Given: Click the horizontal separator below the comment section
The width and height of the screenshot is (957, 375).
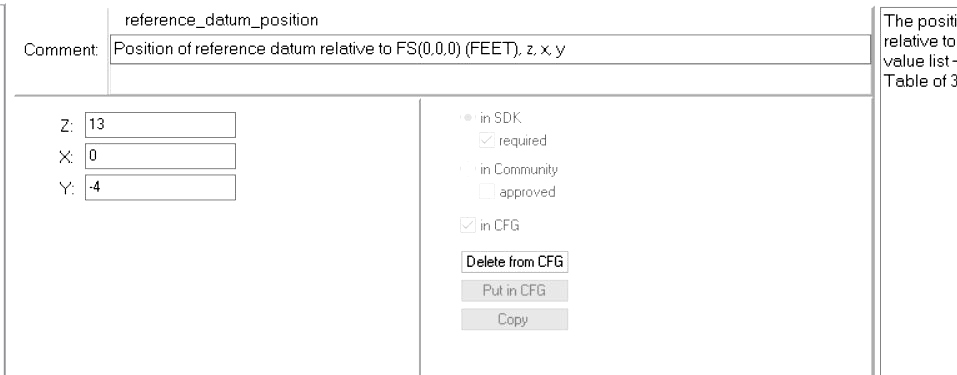Looking at the screenshot, I should tap(444, 95).
